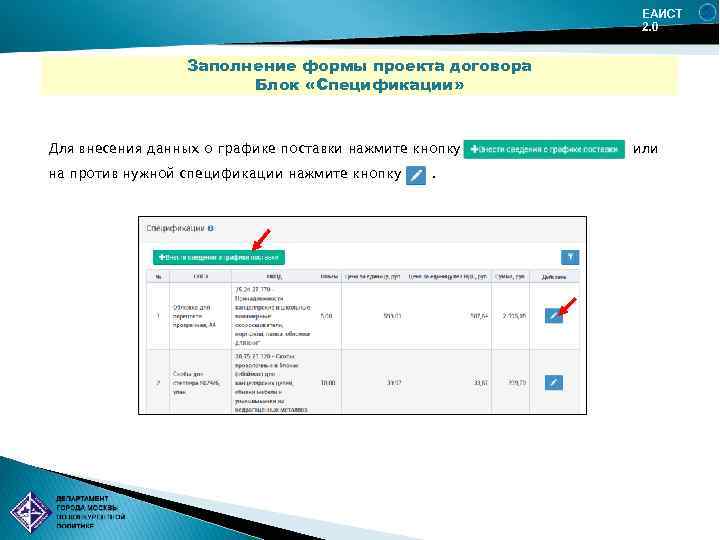Click the № column header
720x540 pixels.
[158, 277]
